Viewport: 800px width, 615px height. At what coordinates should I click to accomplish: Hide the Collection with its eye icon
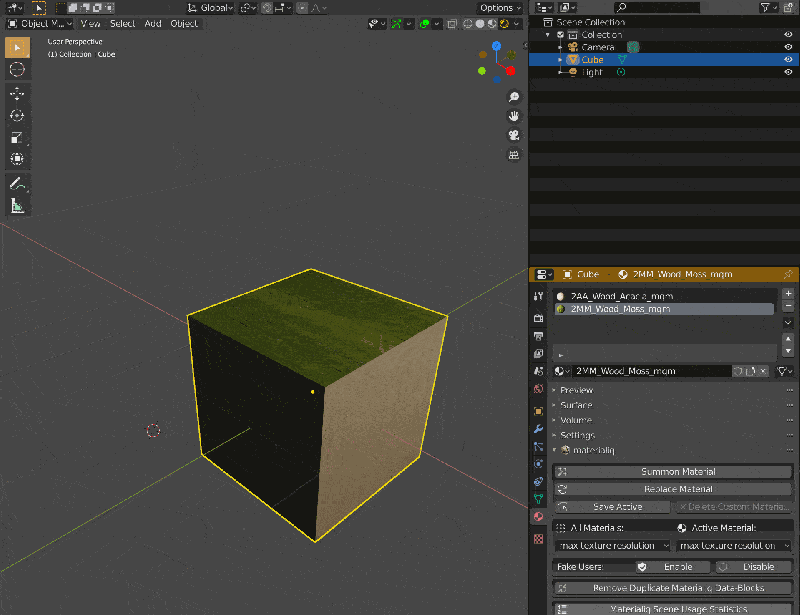[788, 35]
